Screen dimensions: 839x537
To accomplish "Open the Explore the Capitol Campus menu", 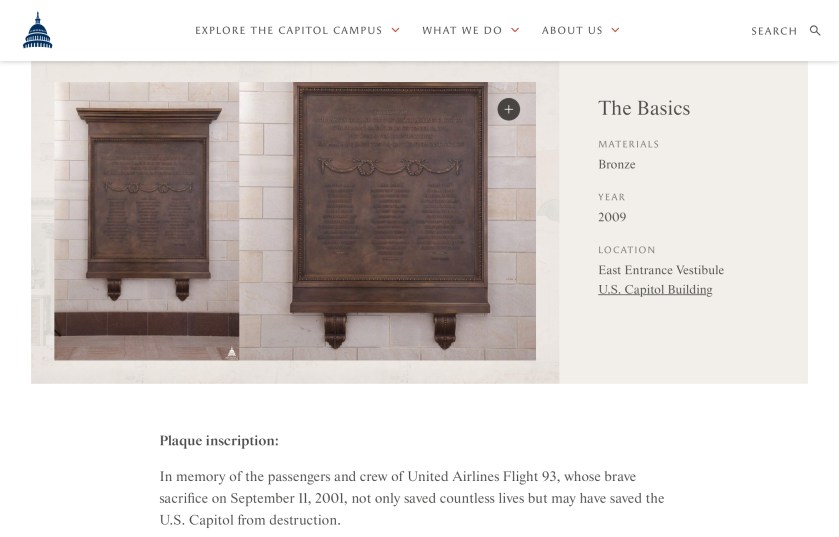I will point(288,31).
